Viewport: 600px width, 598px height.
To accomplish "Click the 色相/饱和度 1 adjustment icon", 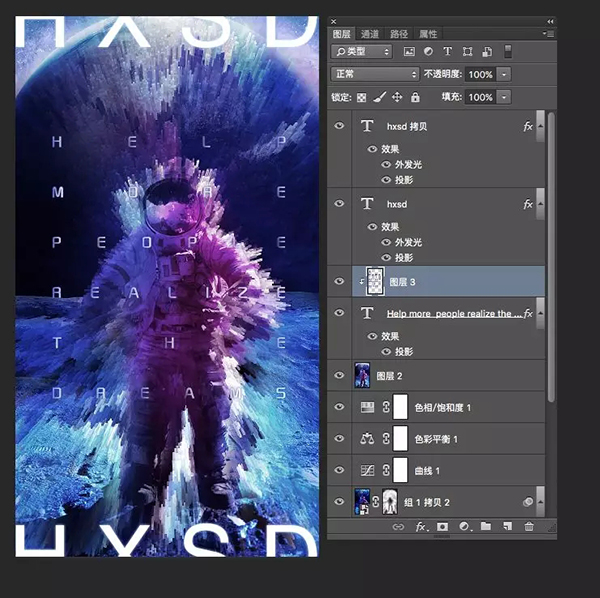I will pyautogui.click(x=367, y=407).
